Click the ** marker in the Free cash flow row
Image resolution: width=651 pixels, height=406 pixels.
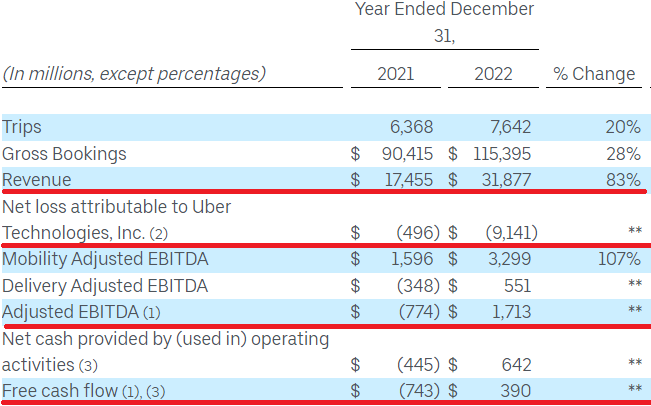[x=635, y=389]
